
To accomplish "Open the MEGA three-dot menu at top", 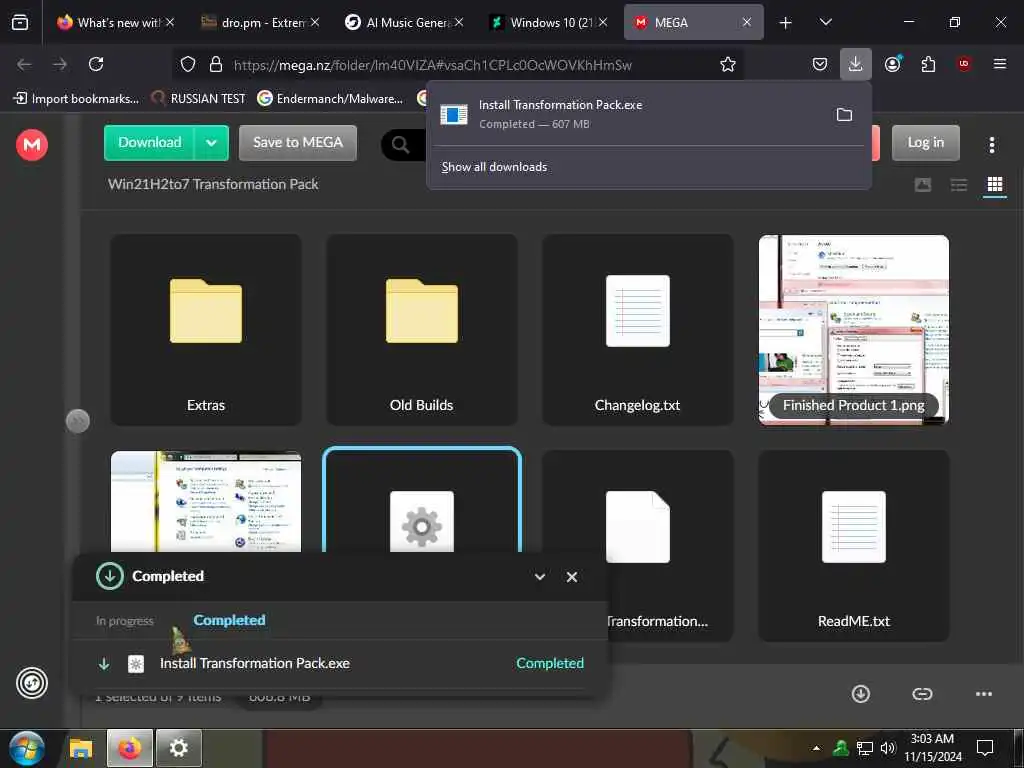I will (991, 145).
